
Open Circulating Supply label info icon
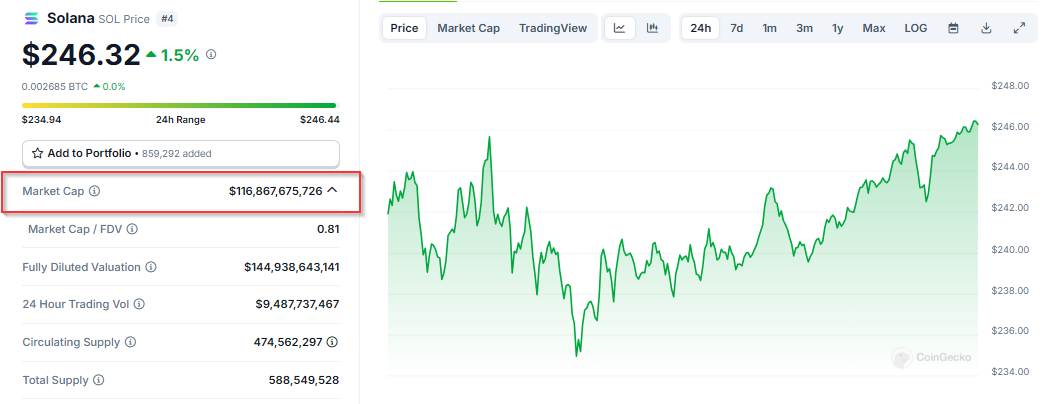[x=130, y=342]
